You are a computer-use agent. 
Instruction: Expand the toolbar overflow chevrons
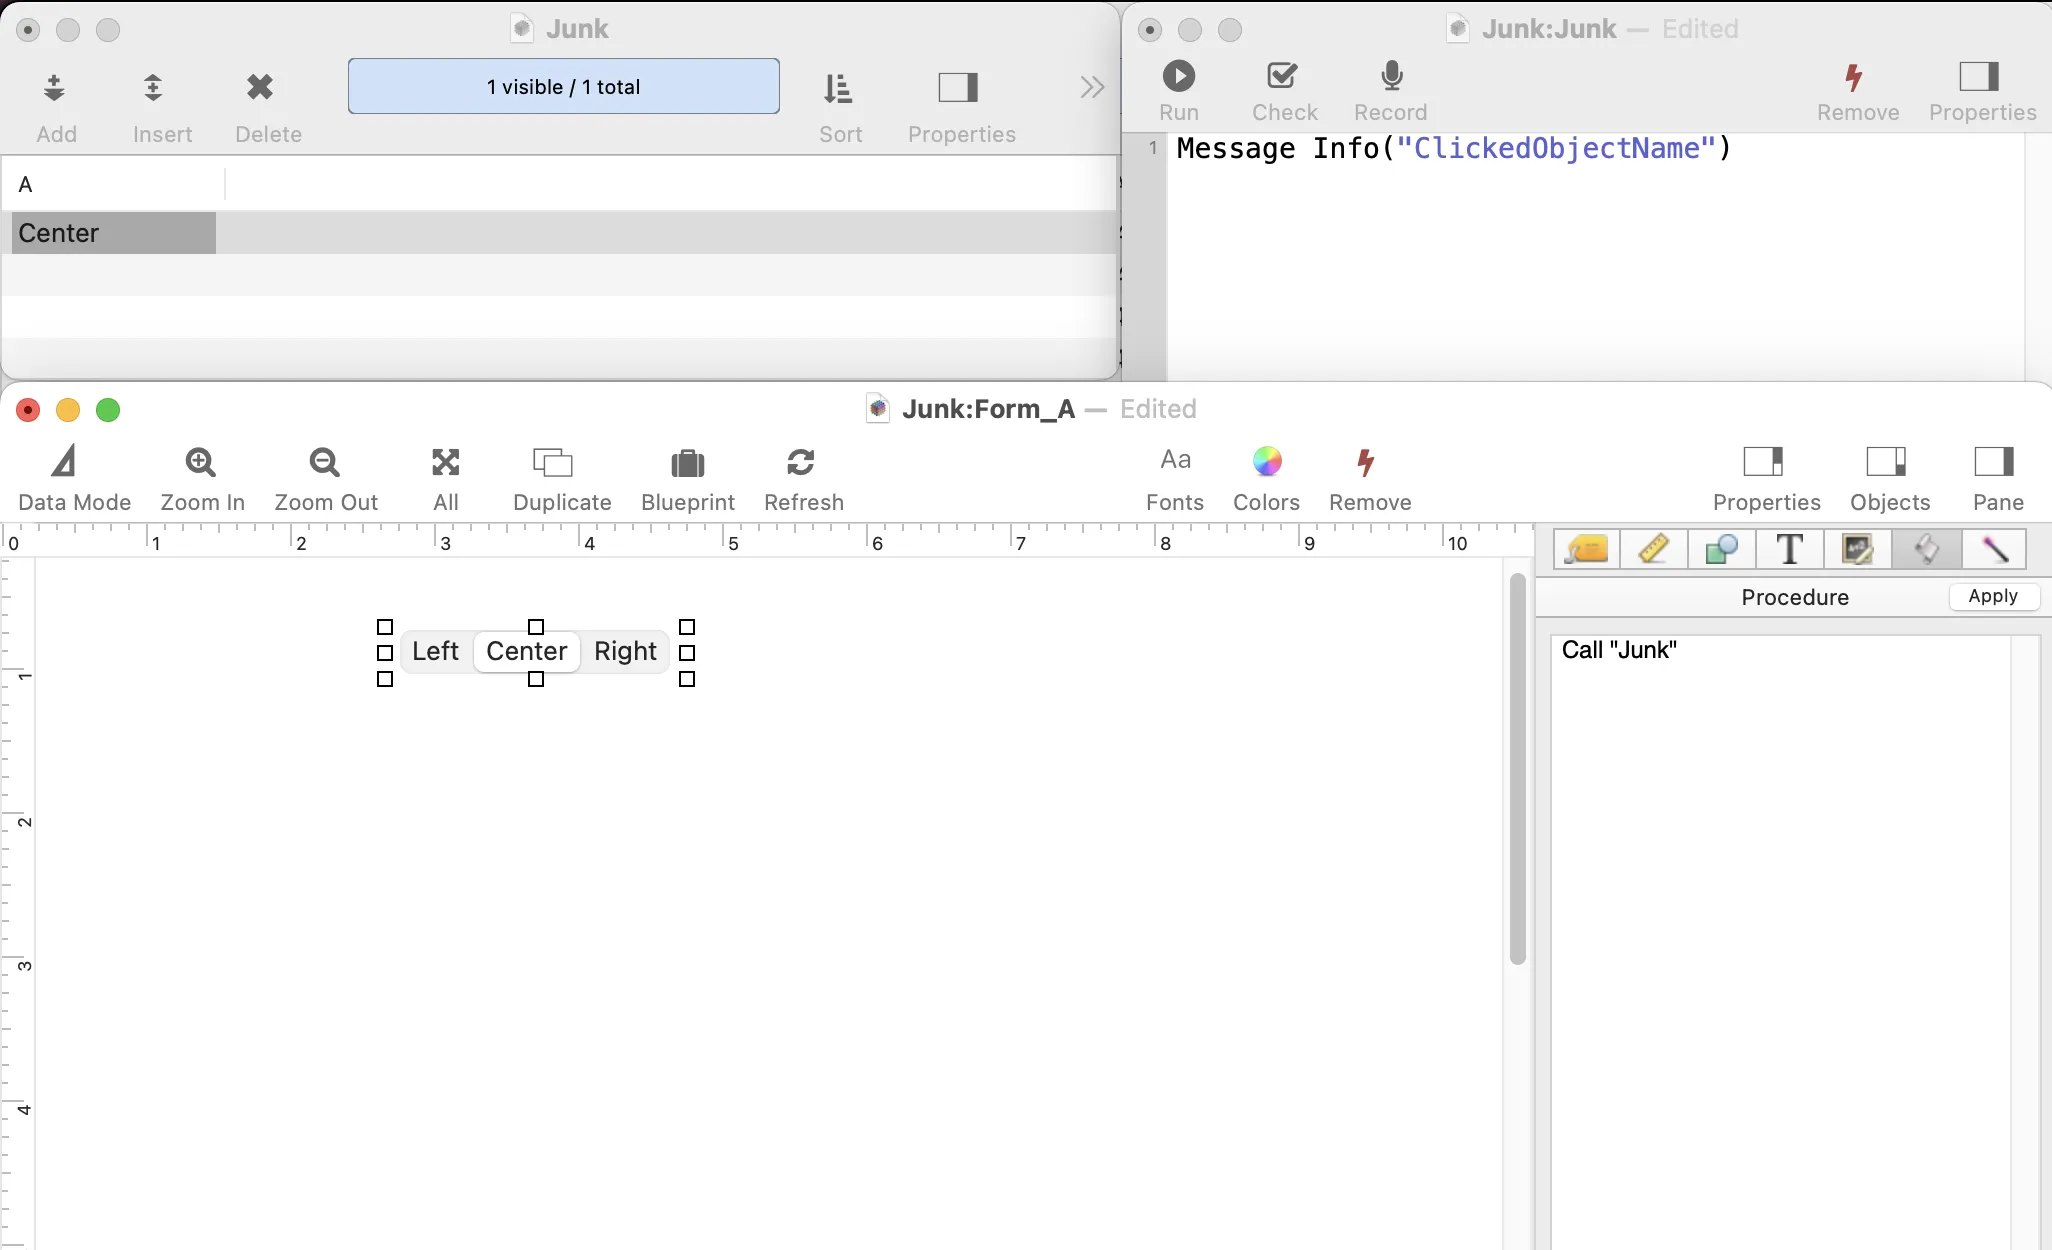click(1092, 88)
